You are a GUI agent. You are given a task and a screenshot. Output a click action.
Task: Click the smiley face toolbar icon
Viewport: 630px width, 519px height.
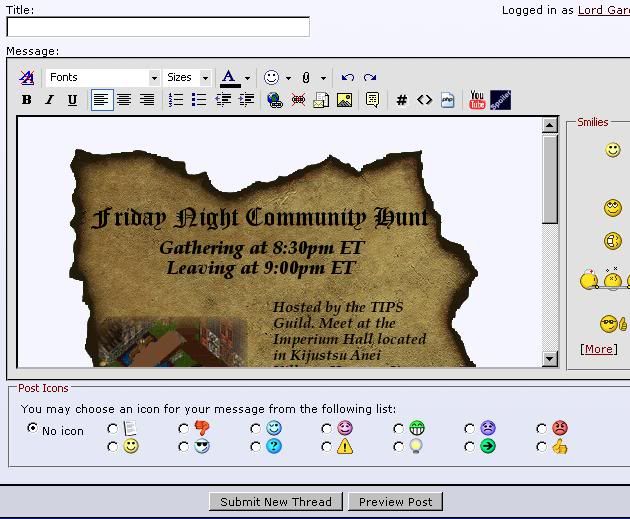click(271, 77)
